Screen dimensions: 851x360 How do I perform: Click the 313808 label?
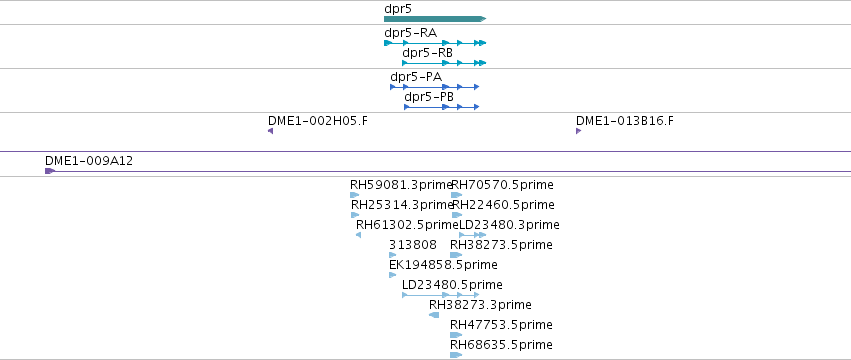pos(412,245)
